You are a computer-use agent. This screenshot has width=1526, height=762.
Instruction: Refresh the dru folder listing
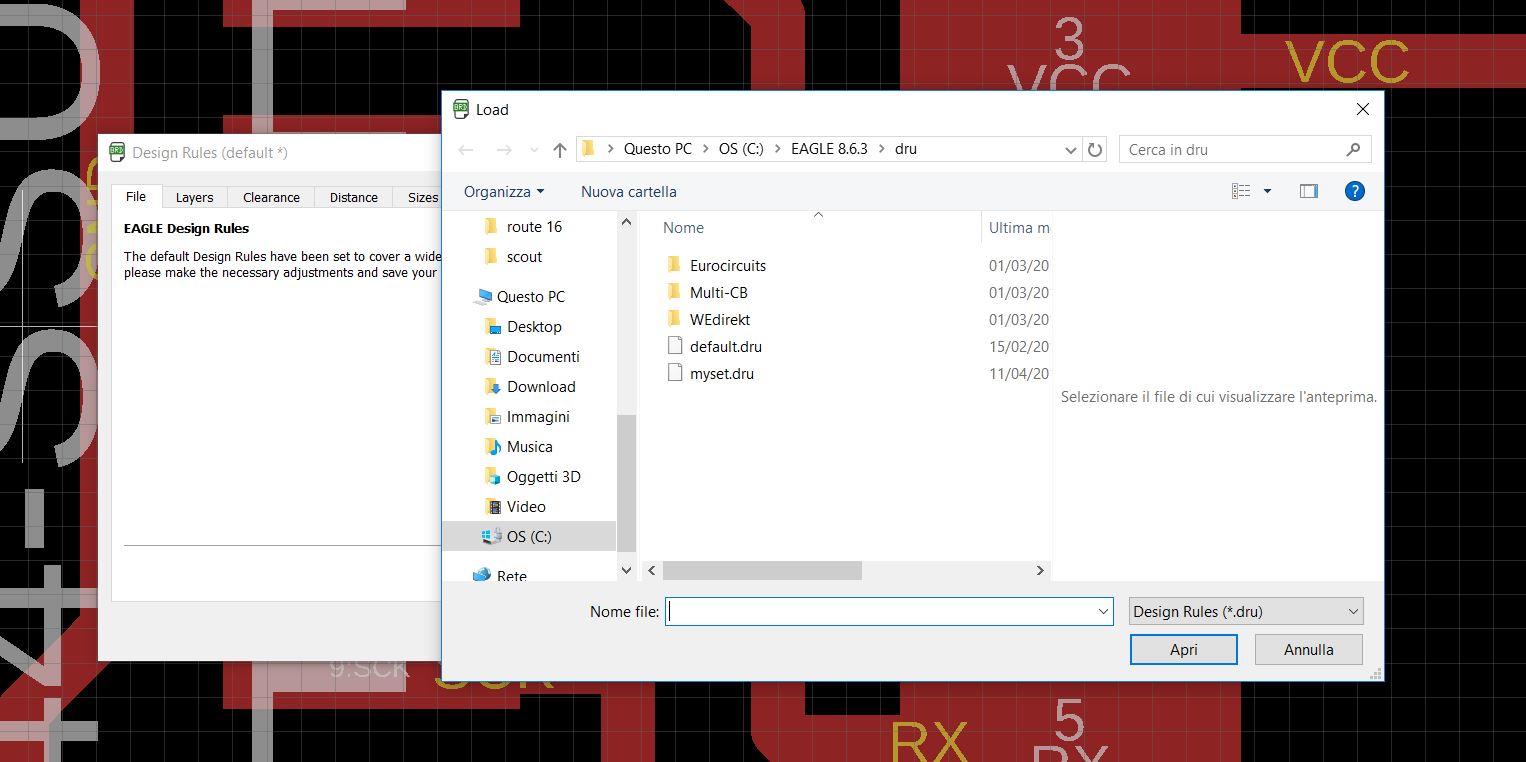click(1095, 149)
